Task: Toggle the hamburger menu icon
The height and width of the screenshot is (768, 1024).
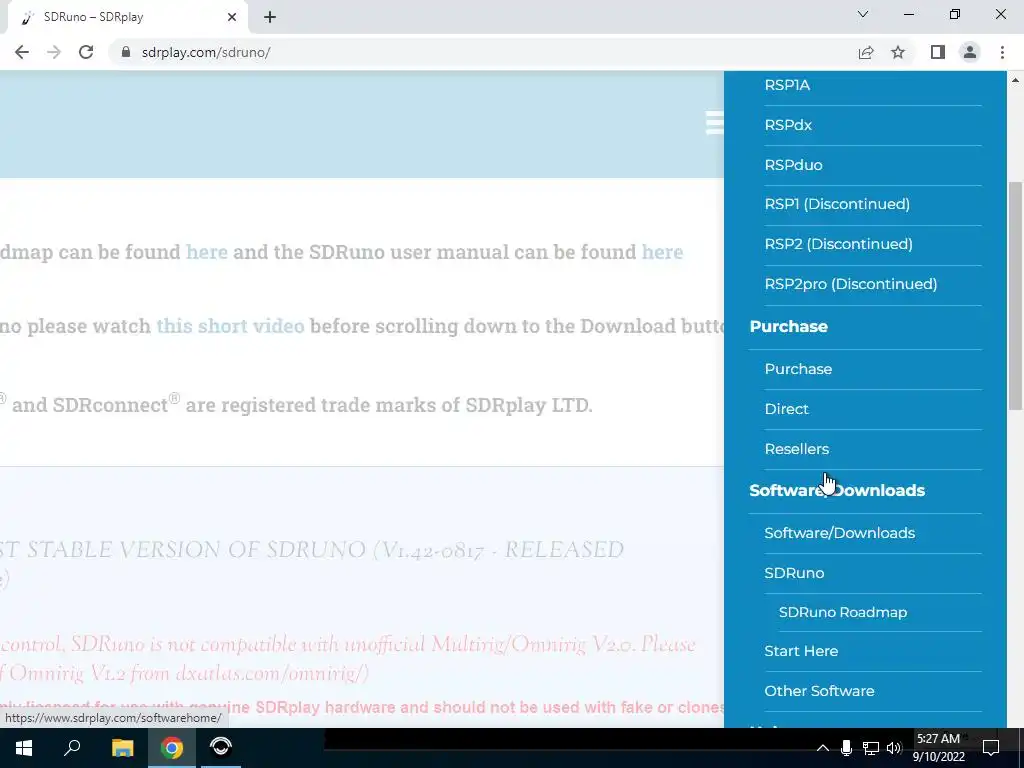Action: click(x=714, y=123)
